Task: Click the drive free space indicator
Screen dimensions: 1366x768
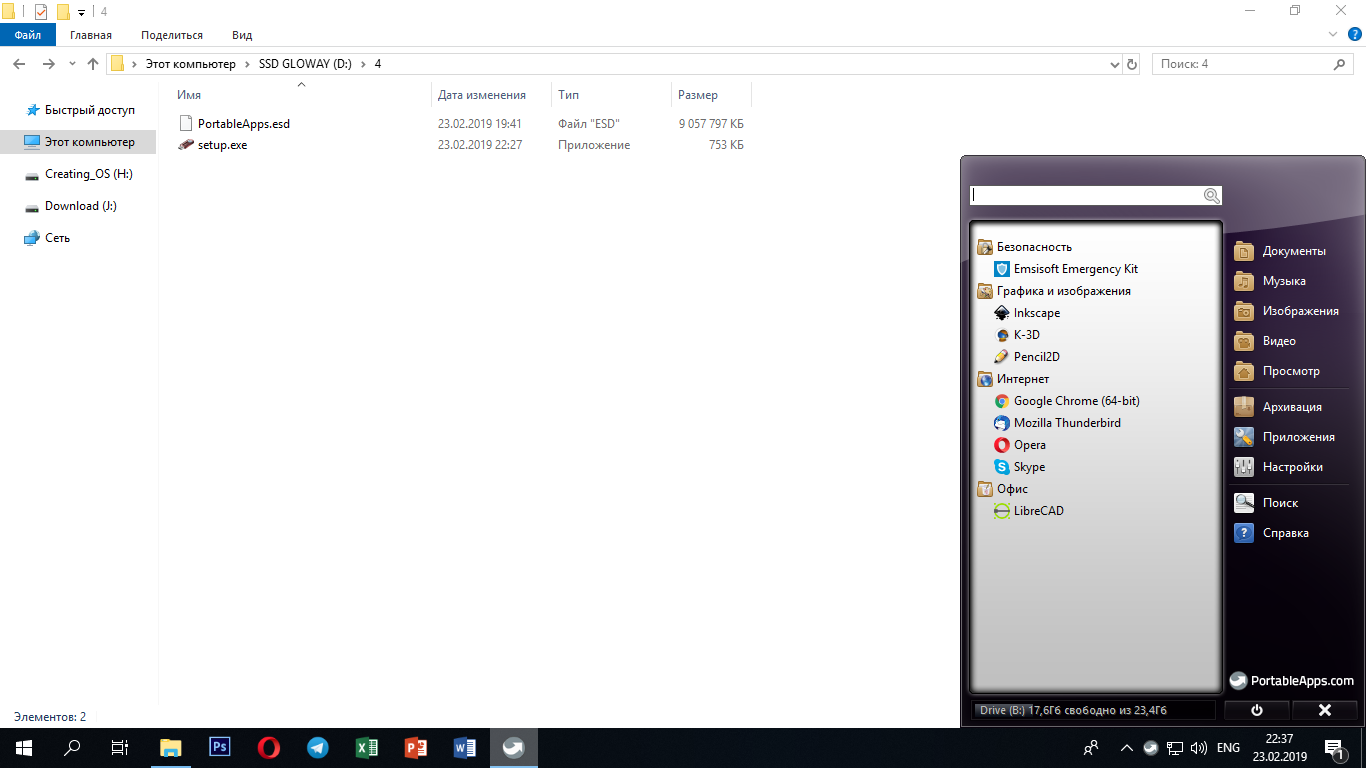Action: (x=1094, y=710)
